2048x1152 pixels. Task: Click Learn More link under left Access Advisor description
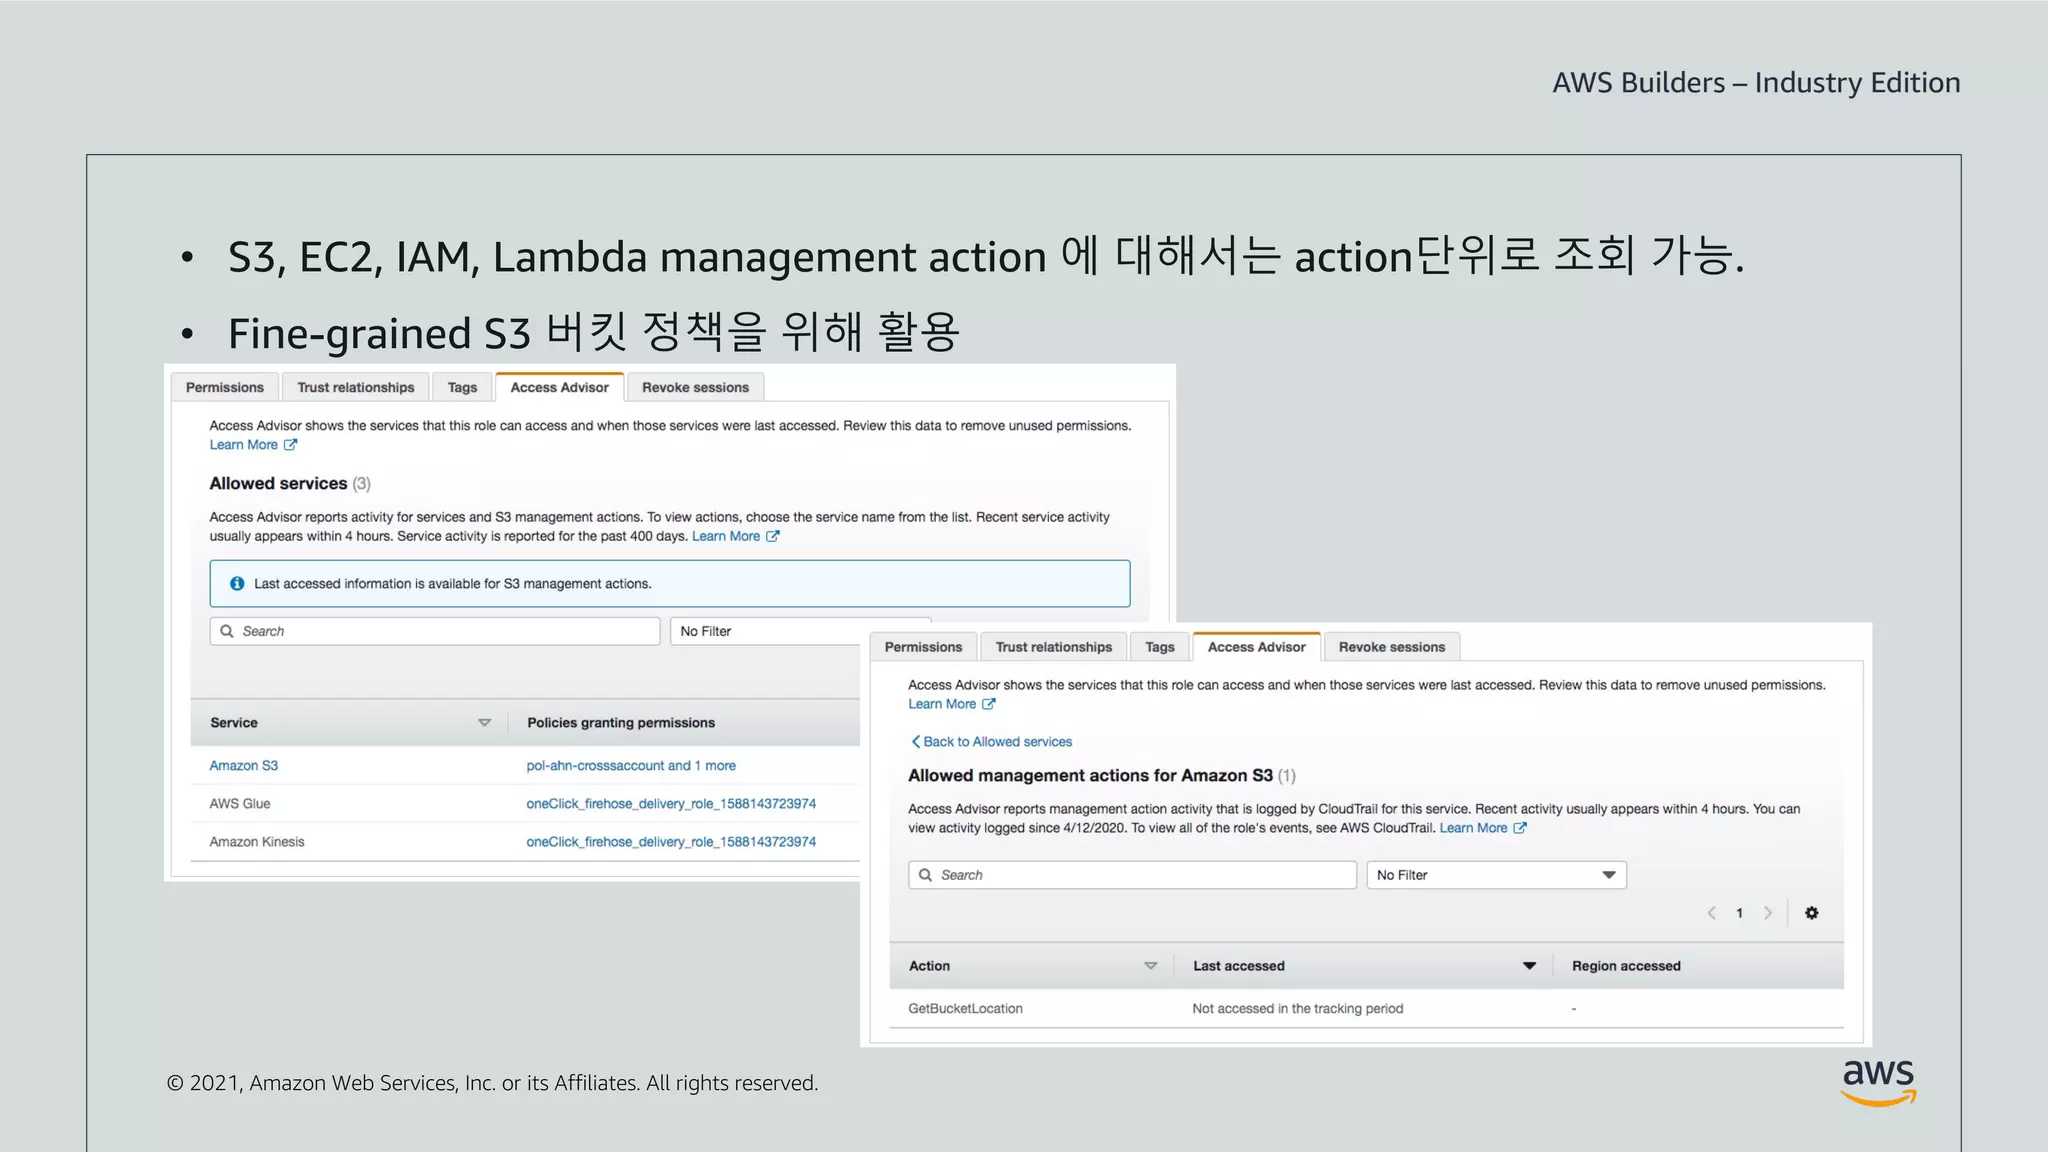[x=243, y=445]
